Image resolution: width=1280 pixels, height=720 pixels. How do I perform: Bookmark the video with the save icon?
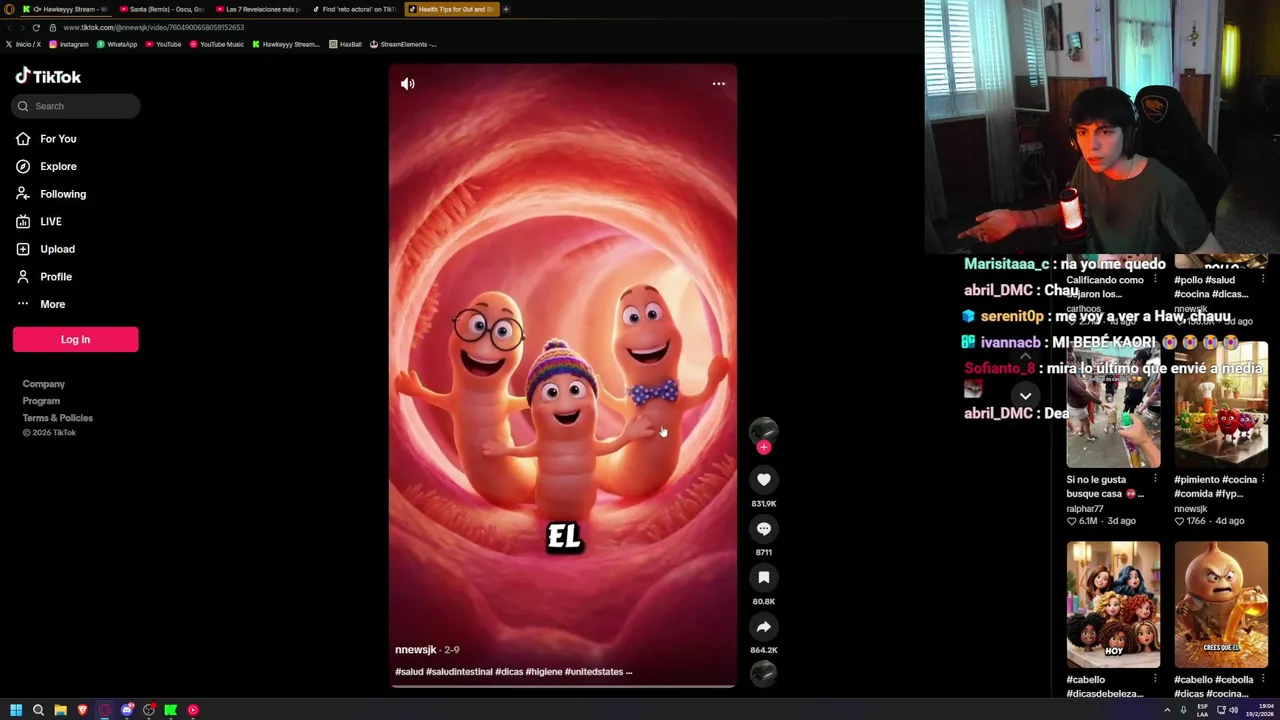click(763, 578)
